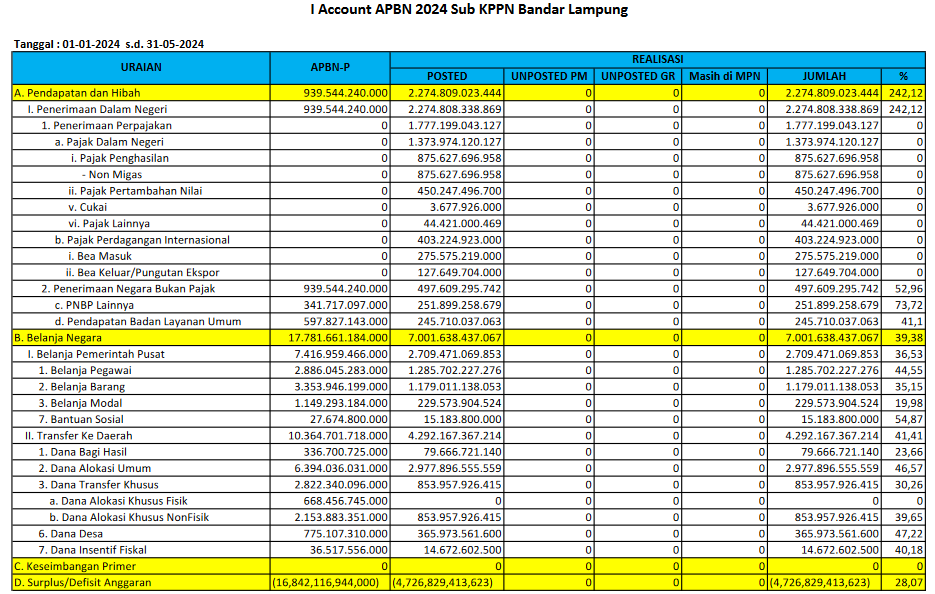Click the Tanggal date range text
Image resolution: width=935 pixels, height=594 pixels.
[x=109, y=44]
